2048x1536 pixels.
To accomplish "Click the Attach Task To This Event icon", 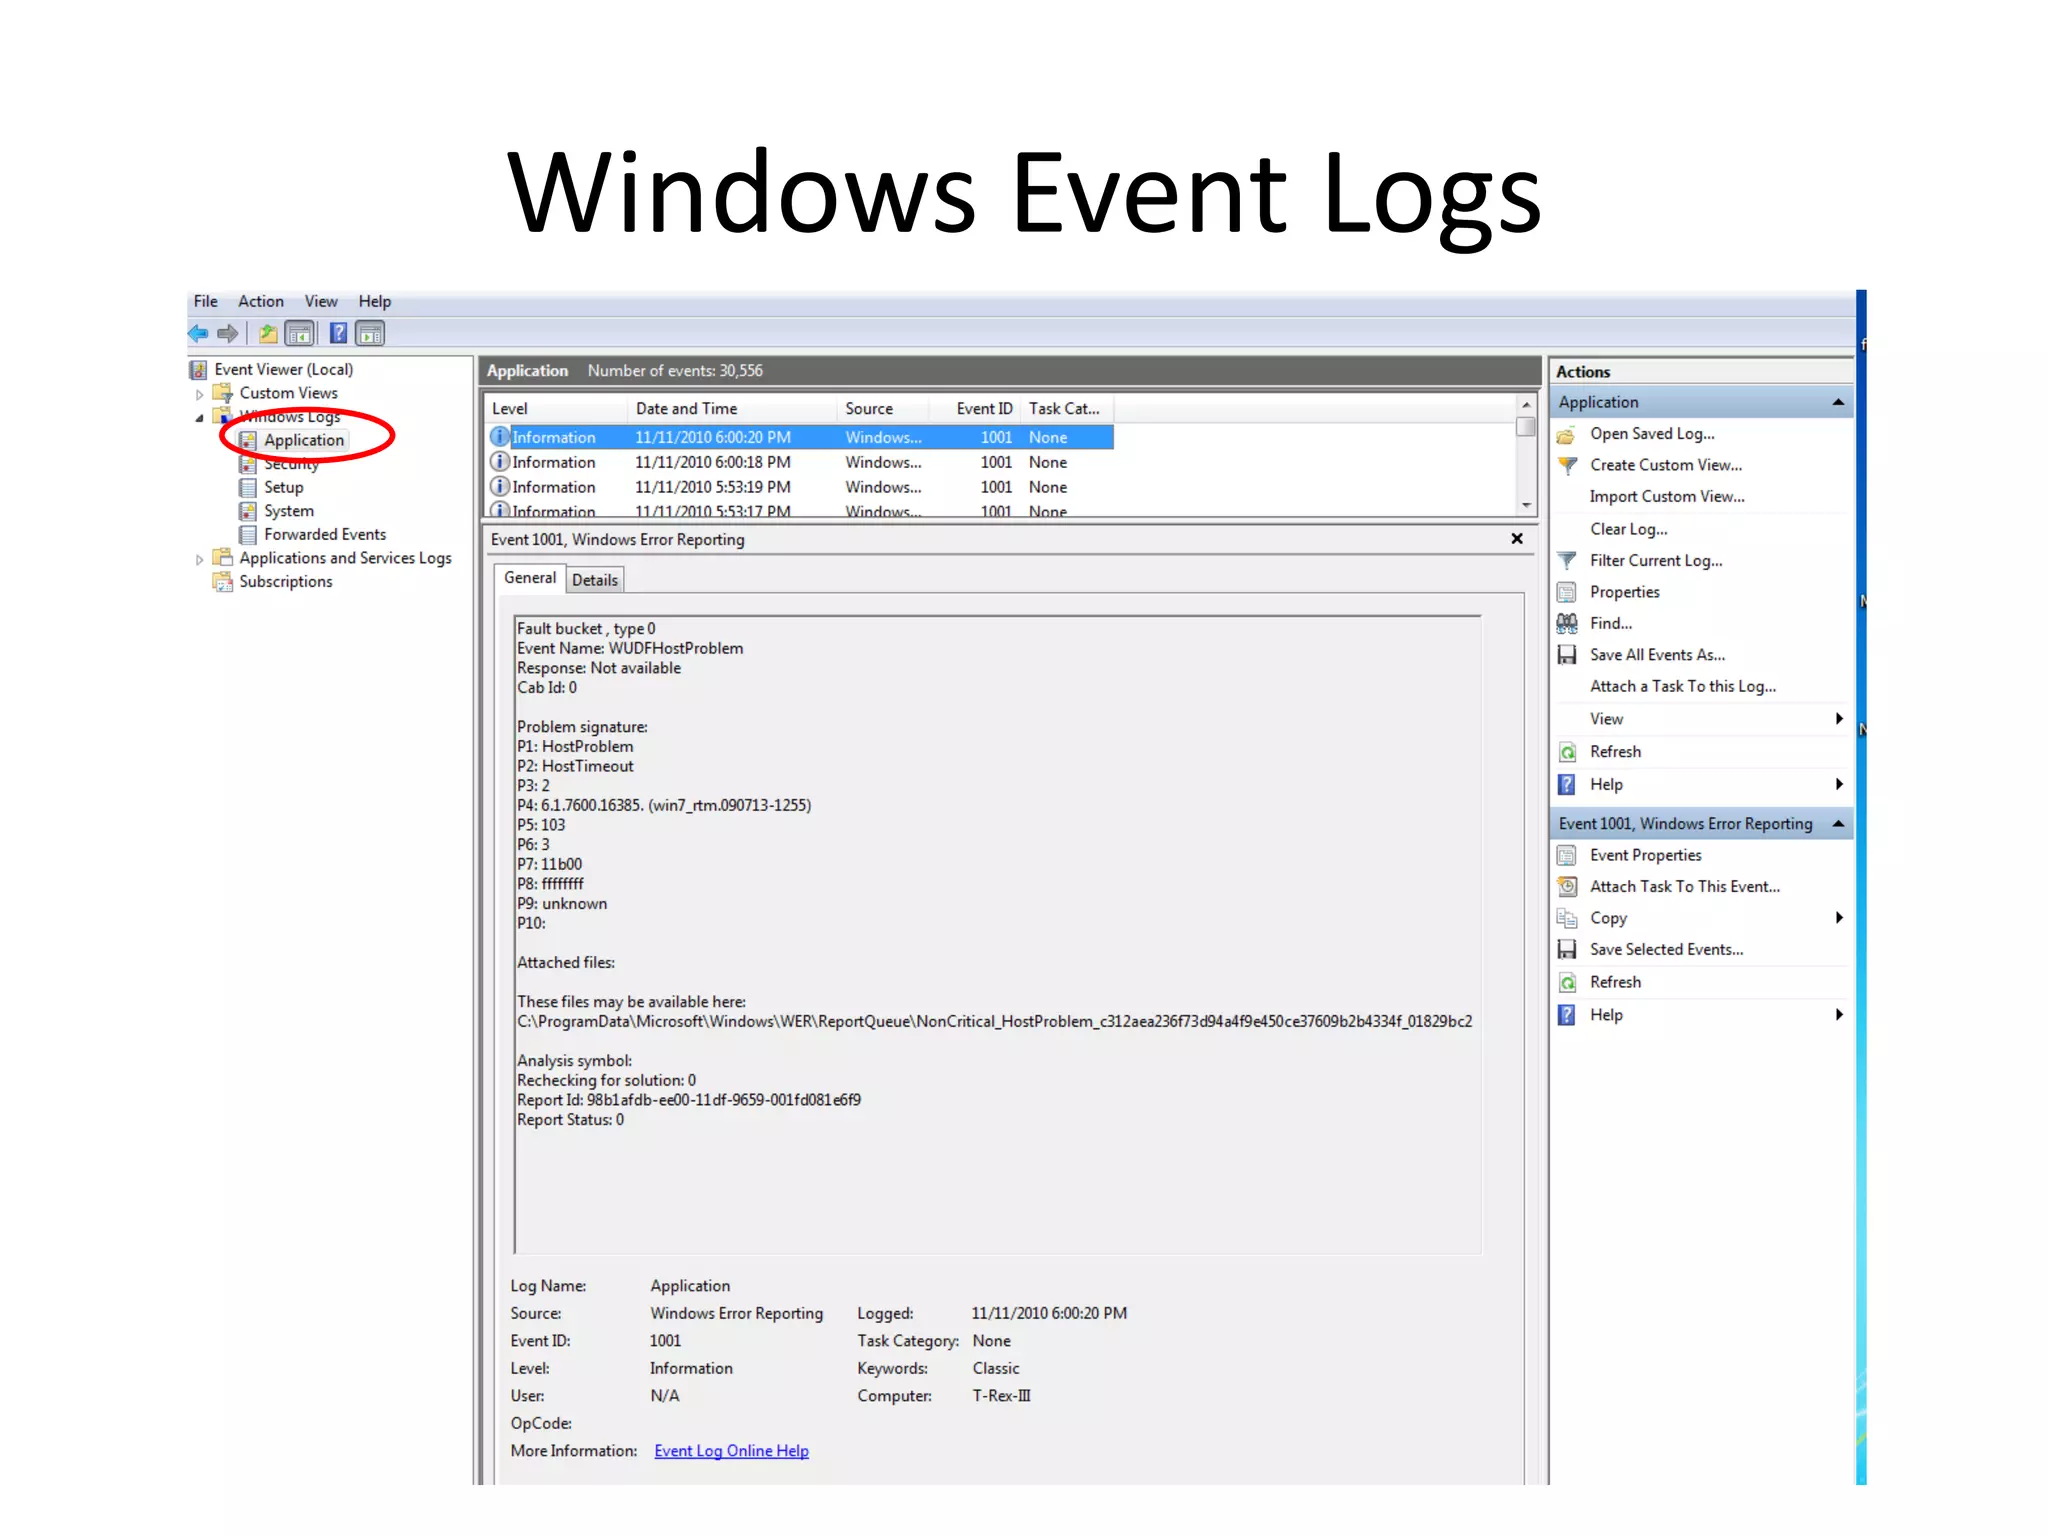I will coord(1567,887).
